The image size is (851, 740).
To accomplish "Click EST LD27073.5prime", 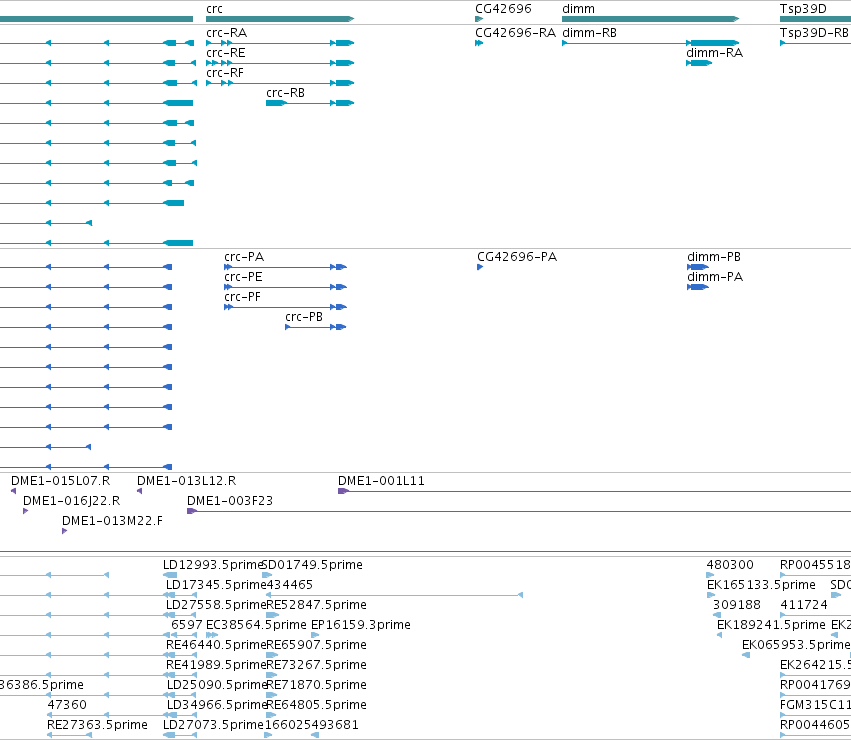I will 213,725.
